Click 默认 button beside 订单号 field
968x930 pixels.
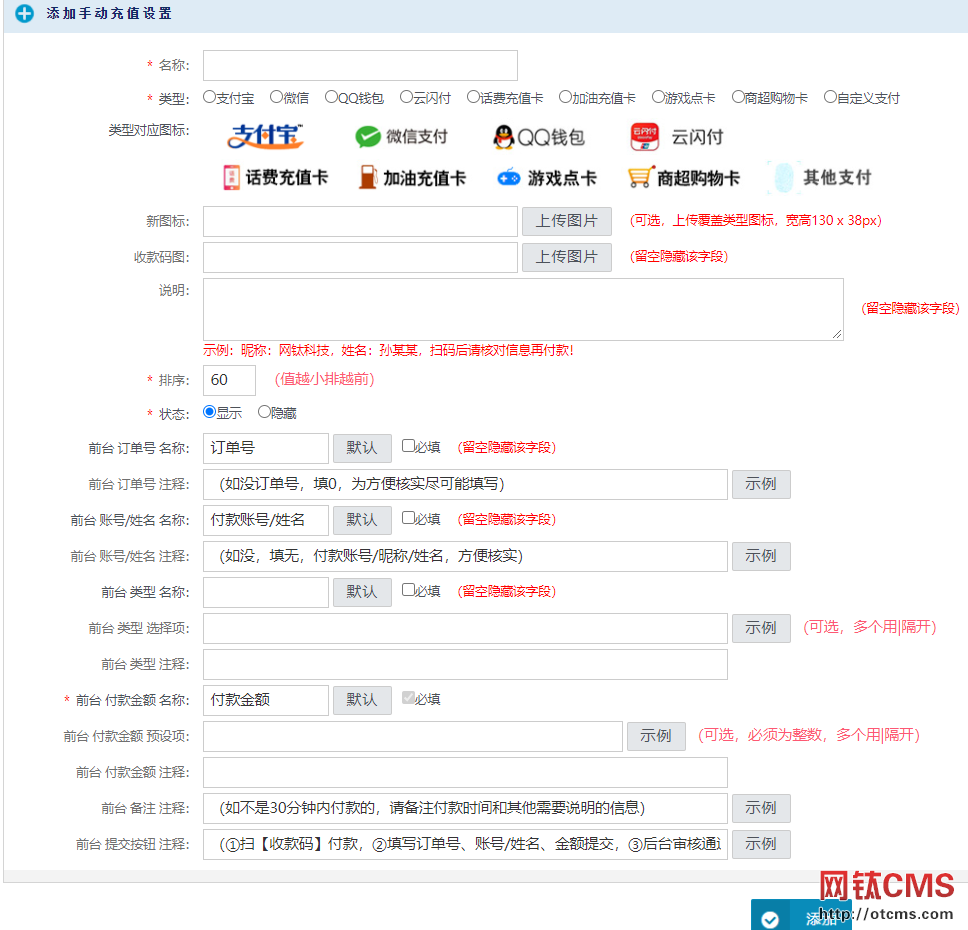point(362,448)
